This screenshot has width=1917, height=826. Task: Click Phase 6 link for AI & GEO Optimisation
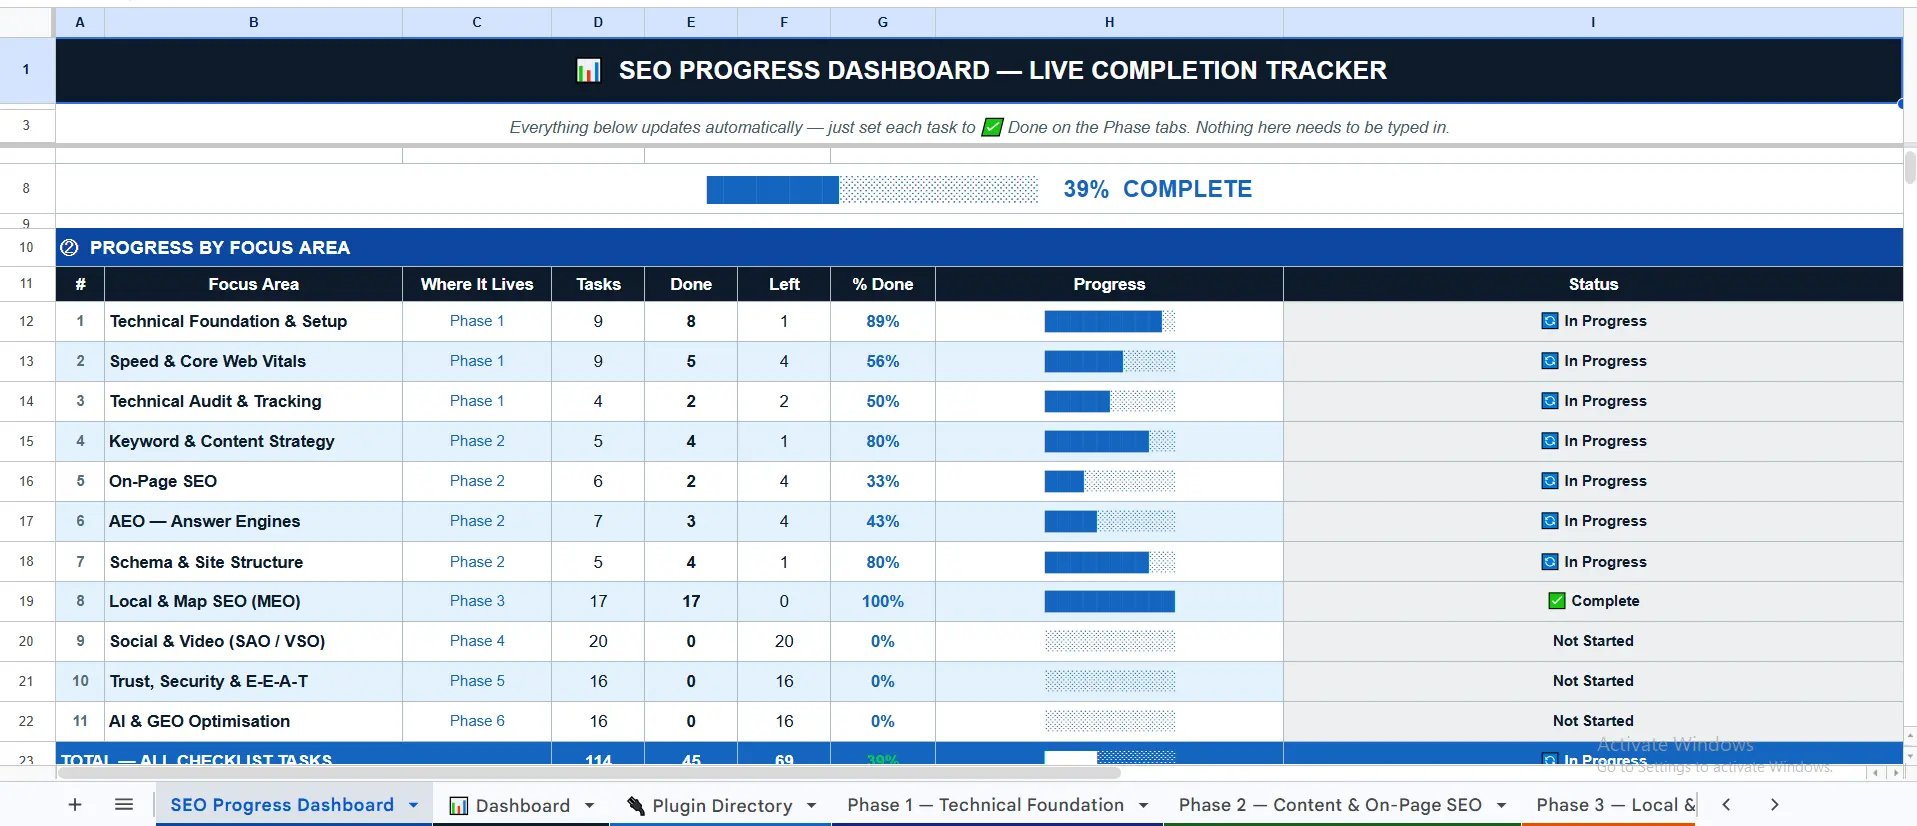coord(477,721)
